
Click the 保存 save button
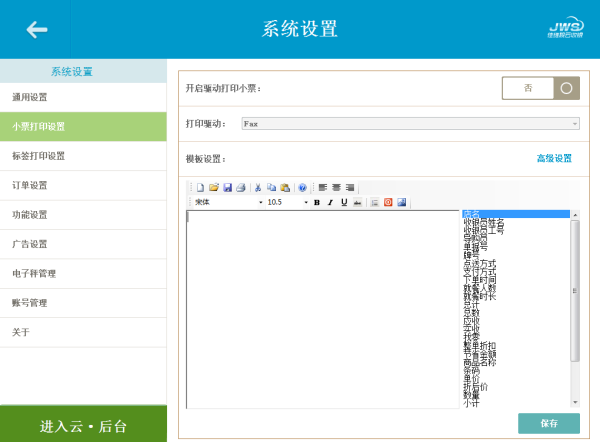point(548,423)
